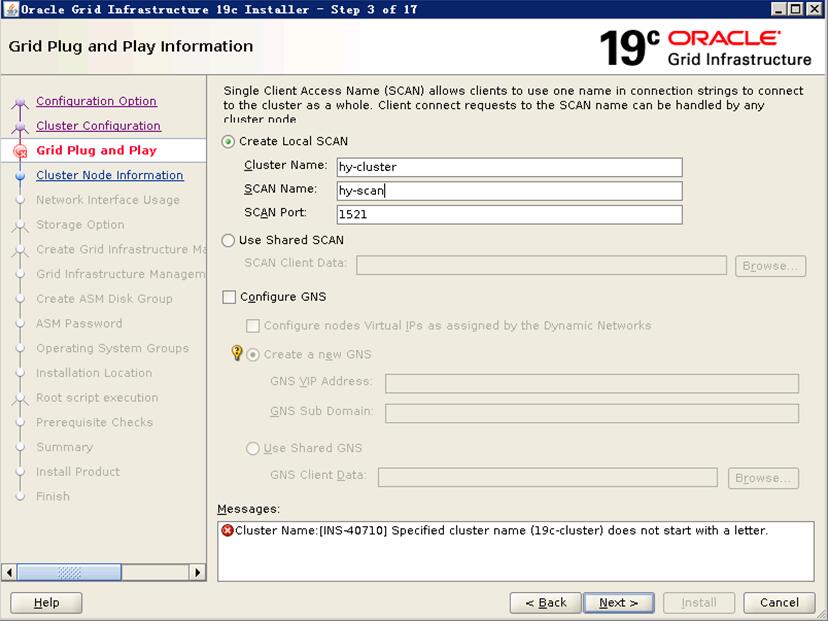Image resolution: width=828 pixels, height=621 pixels.
Task: Click the Next button
Action: click(619, 603)
